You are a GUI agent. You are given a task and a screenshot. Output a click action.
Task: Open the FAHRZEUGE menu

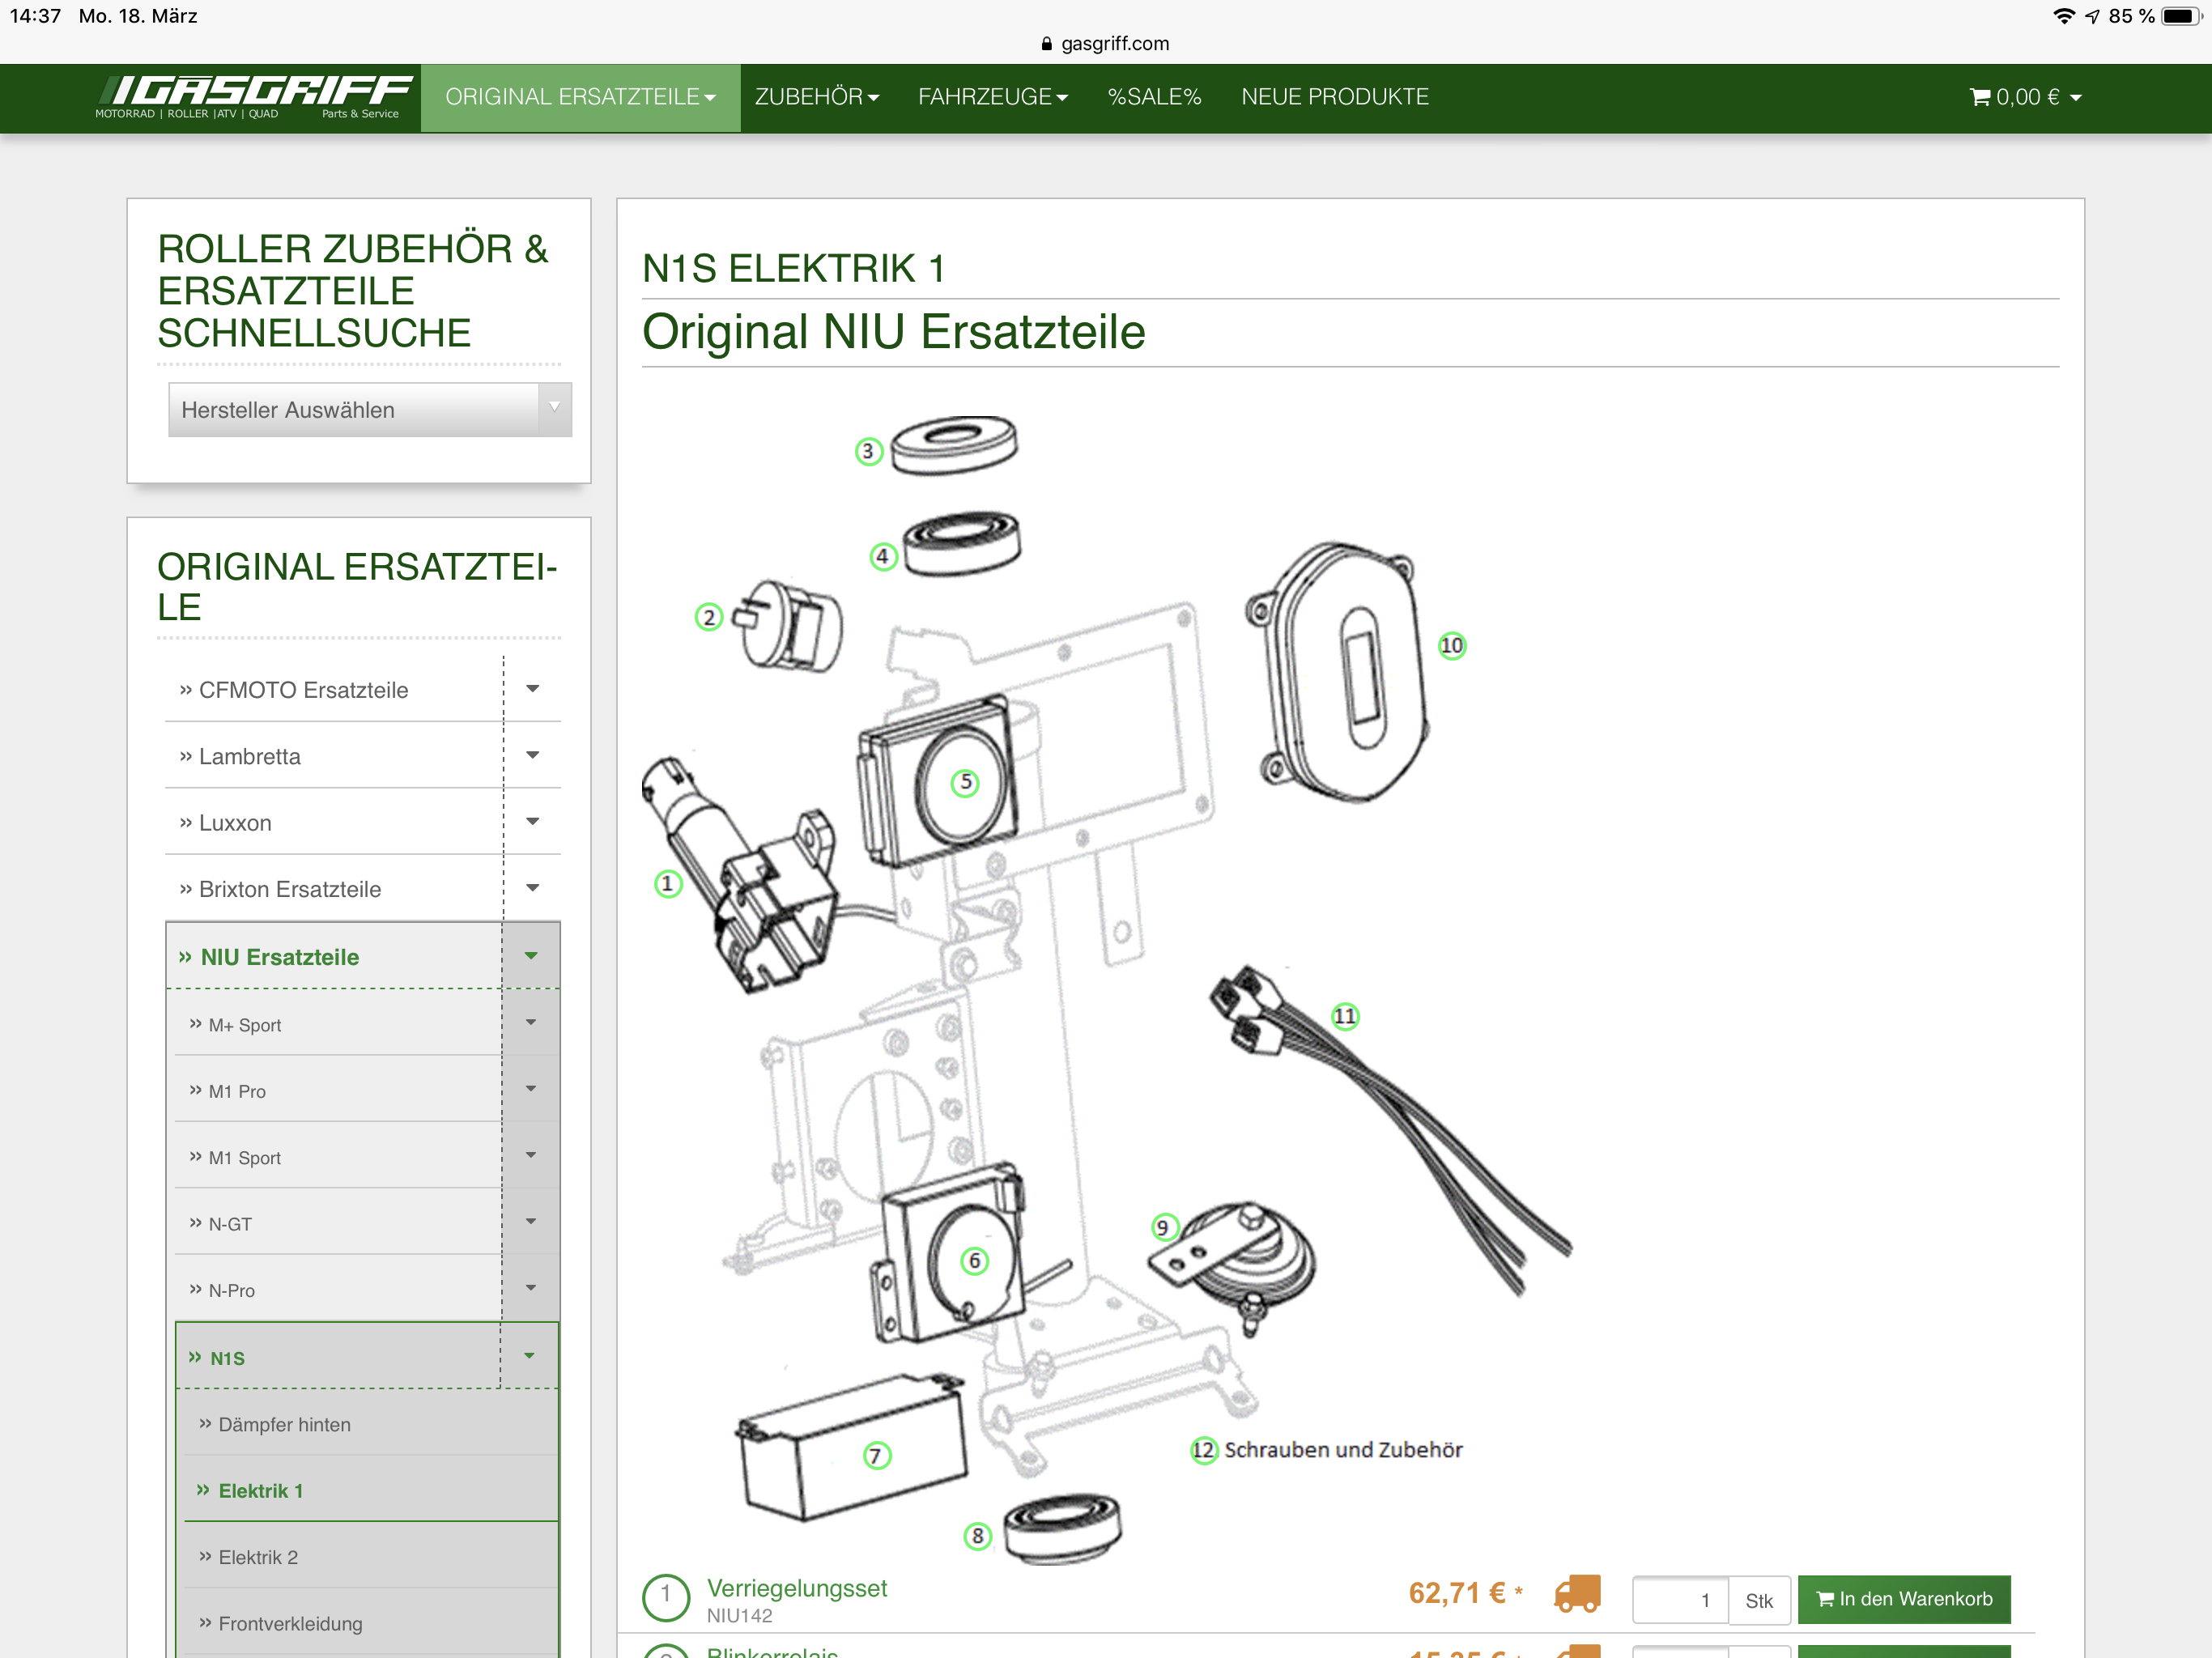click(992, 97)
